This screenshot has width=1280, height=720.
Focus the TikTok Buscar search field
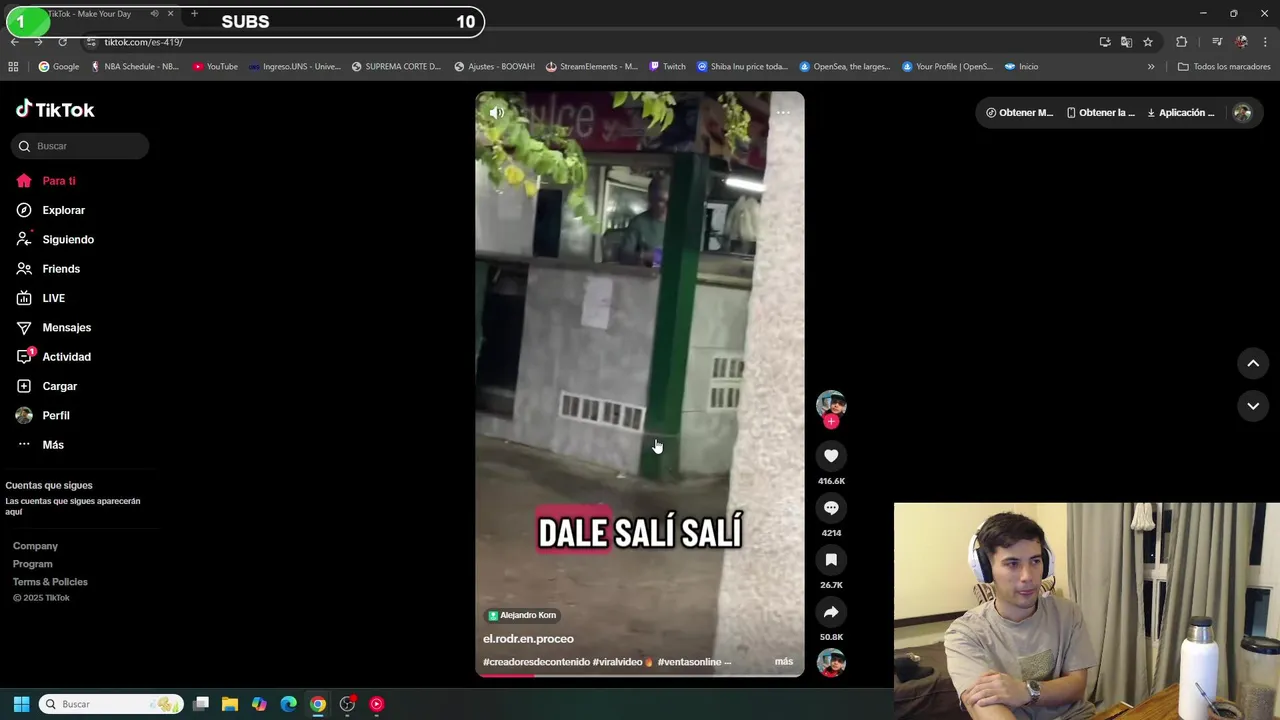coord(80,146)
